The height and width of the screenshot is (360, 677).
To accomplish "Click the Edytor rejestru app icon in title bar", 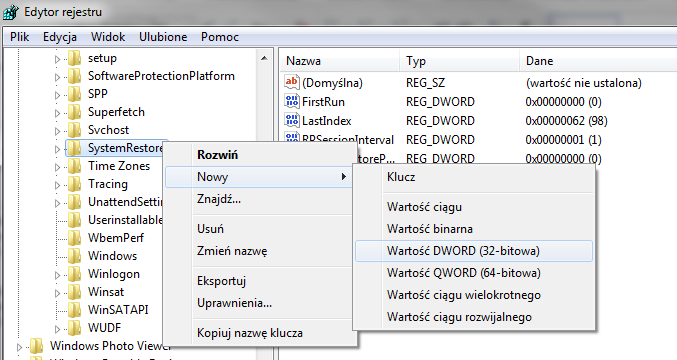I will click(x=11, y=12).
